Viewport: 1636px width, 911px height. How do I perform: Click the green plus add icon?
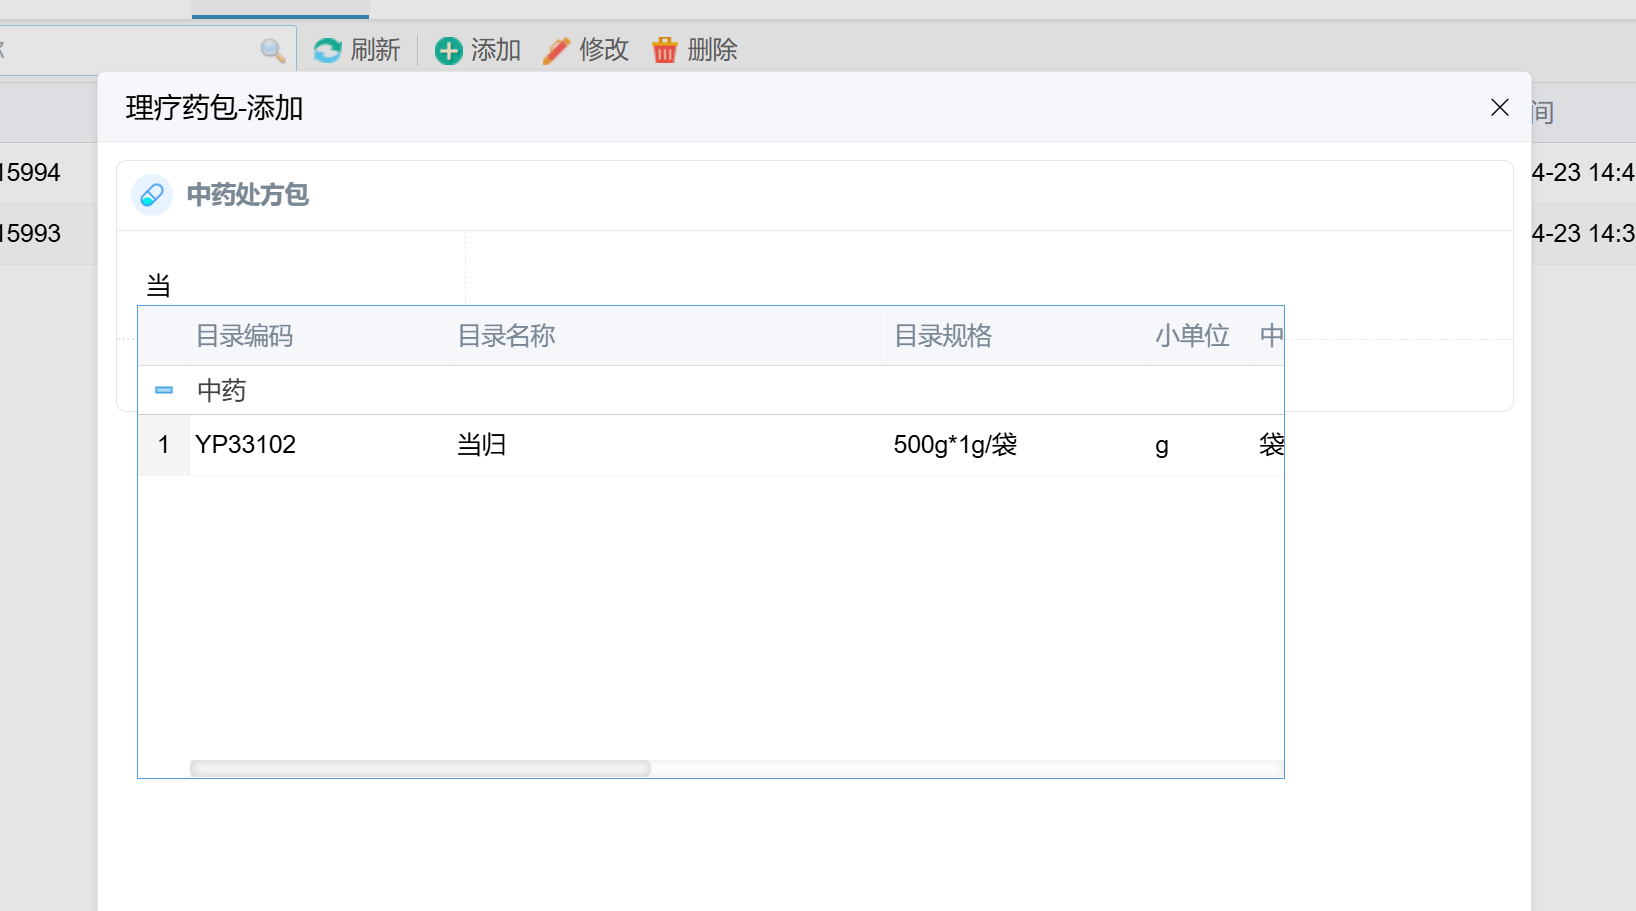coord(449,50)
